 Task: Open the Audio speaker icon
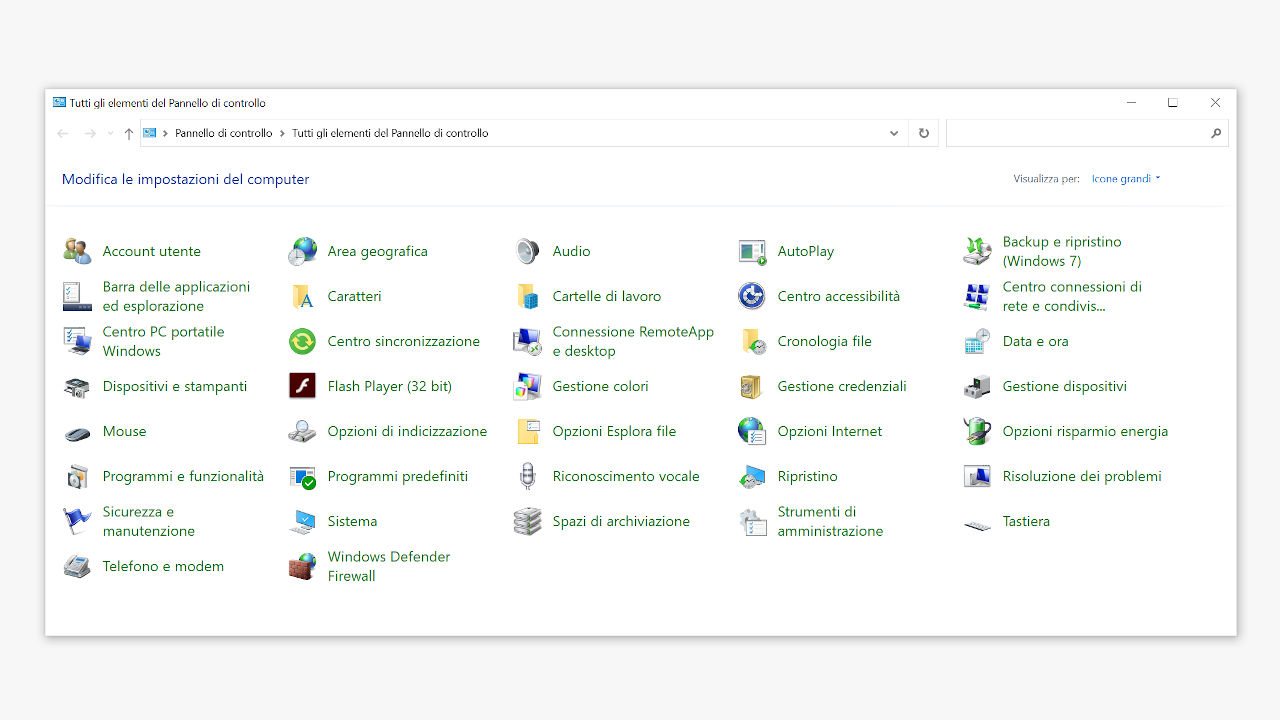tap(527, 251)
